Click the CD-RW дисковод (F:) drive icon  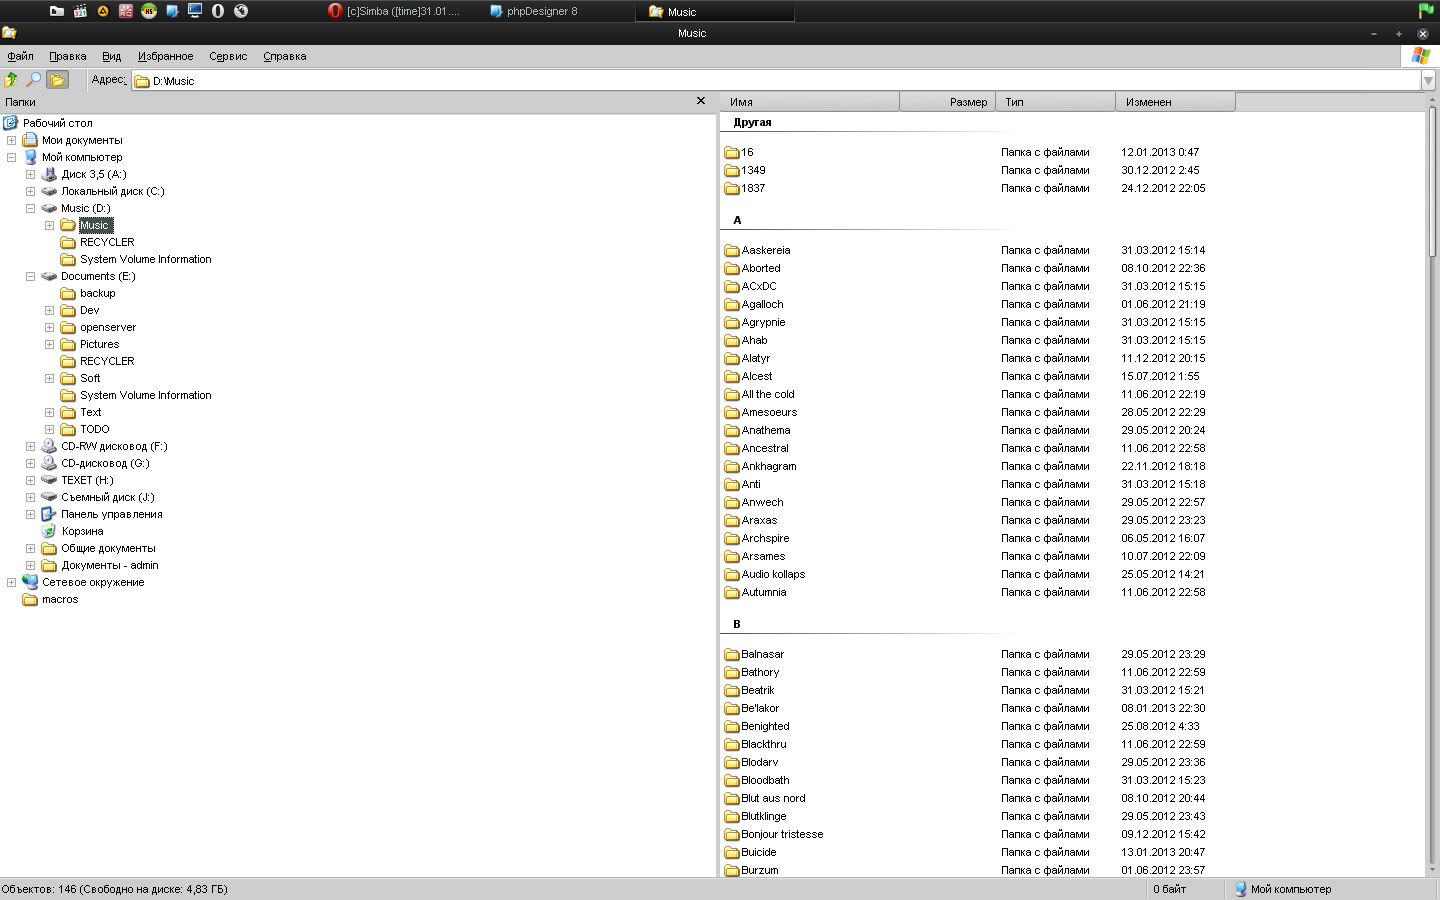tap(49, 446)
